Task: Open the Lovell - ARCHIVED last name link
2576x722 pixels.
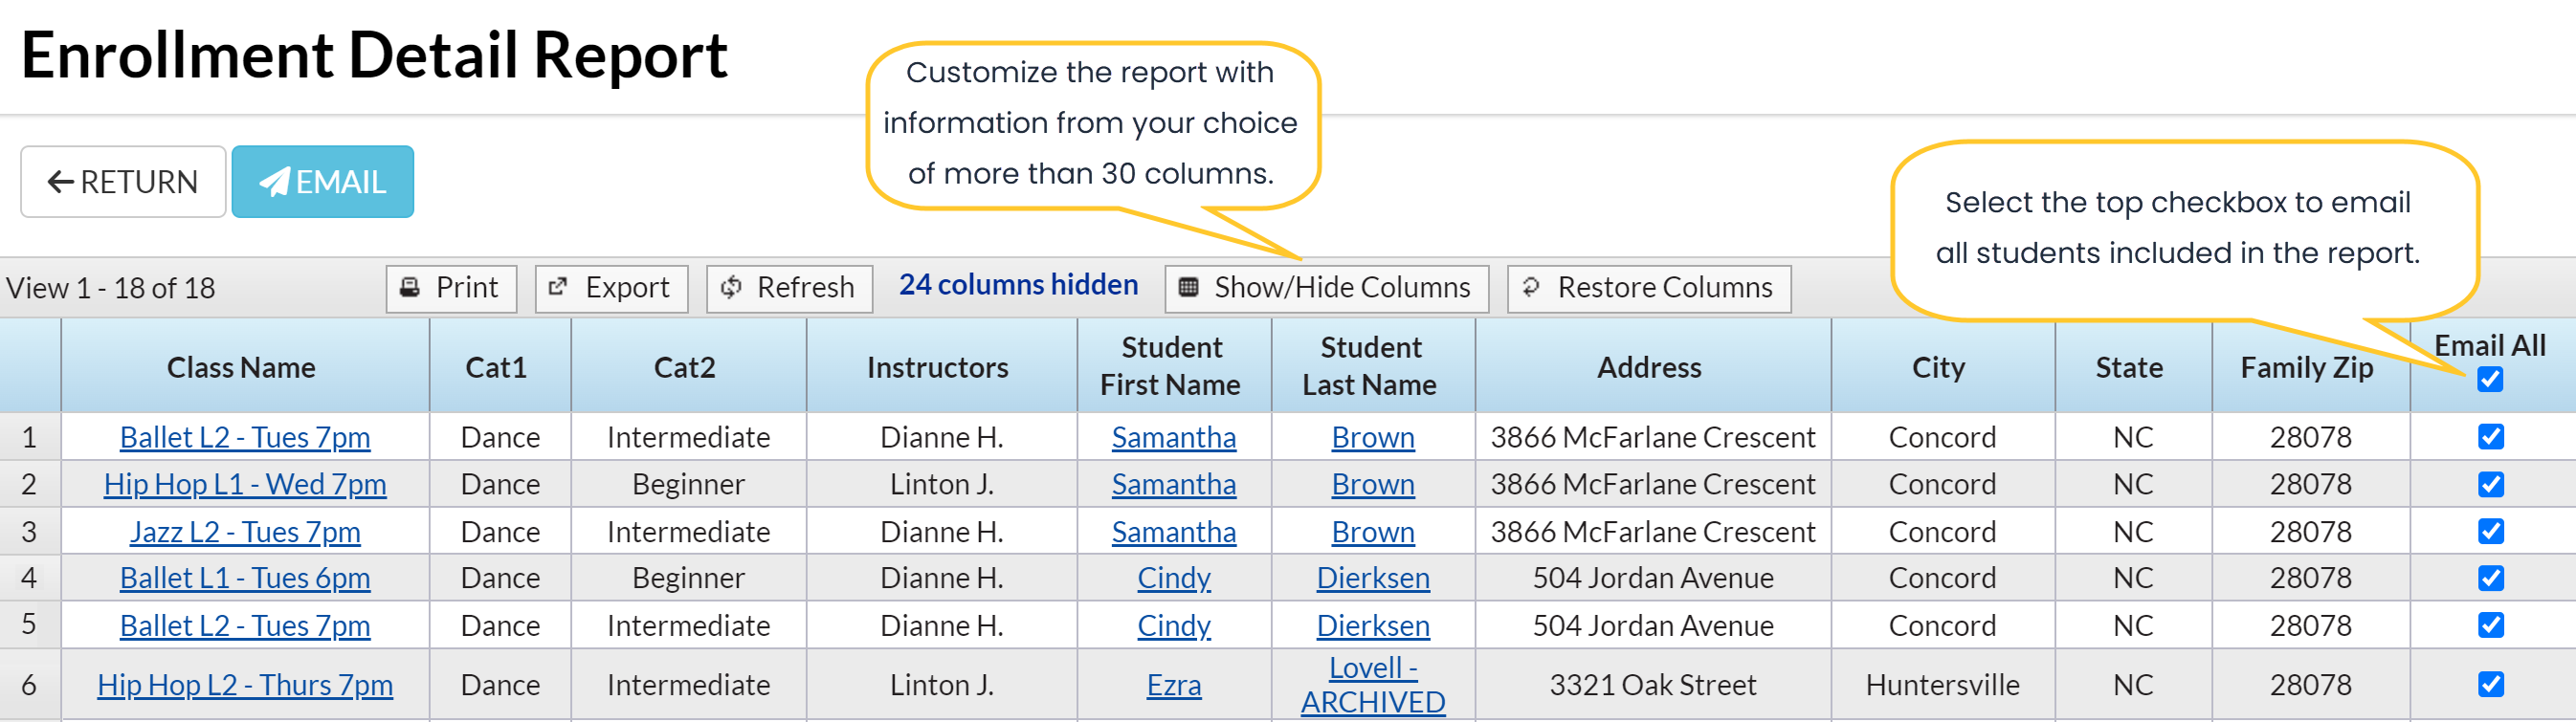Action: coord(1372,685)
